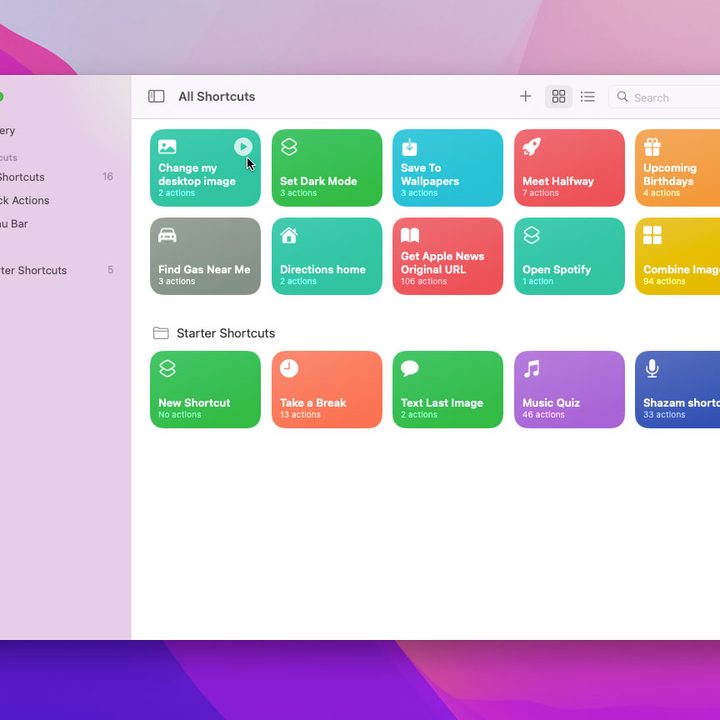Select the Set Dark Mode shortcut title
The height and width of the screenshot is (720, 720).
[x=318, y=181]
